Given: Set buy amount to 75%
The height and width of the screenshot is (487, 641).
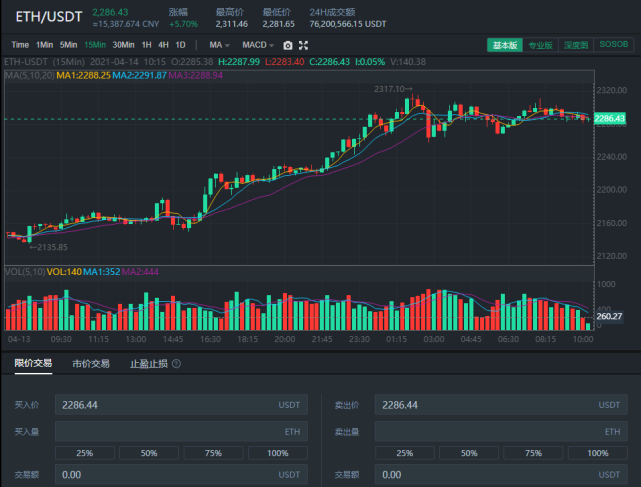Looking at the screenshot, I should click(213, 453).
